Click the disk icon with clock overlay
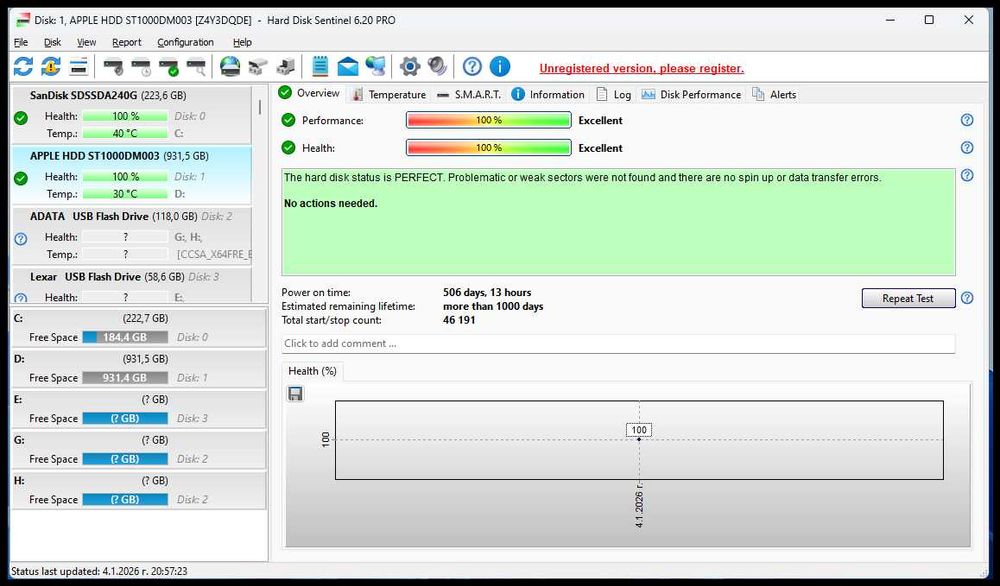The image size is (1000, 586). 141,66
